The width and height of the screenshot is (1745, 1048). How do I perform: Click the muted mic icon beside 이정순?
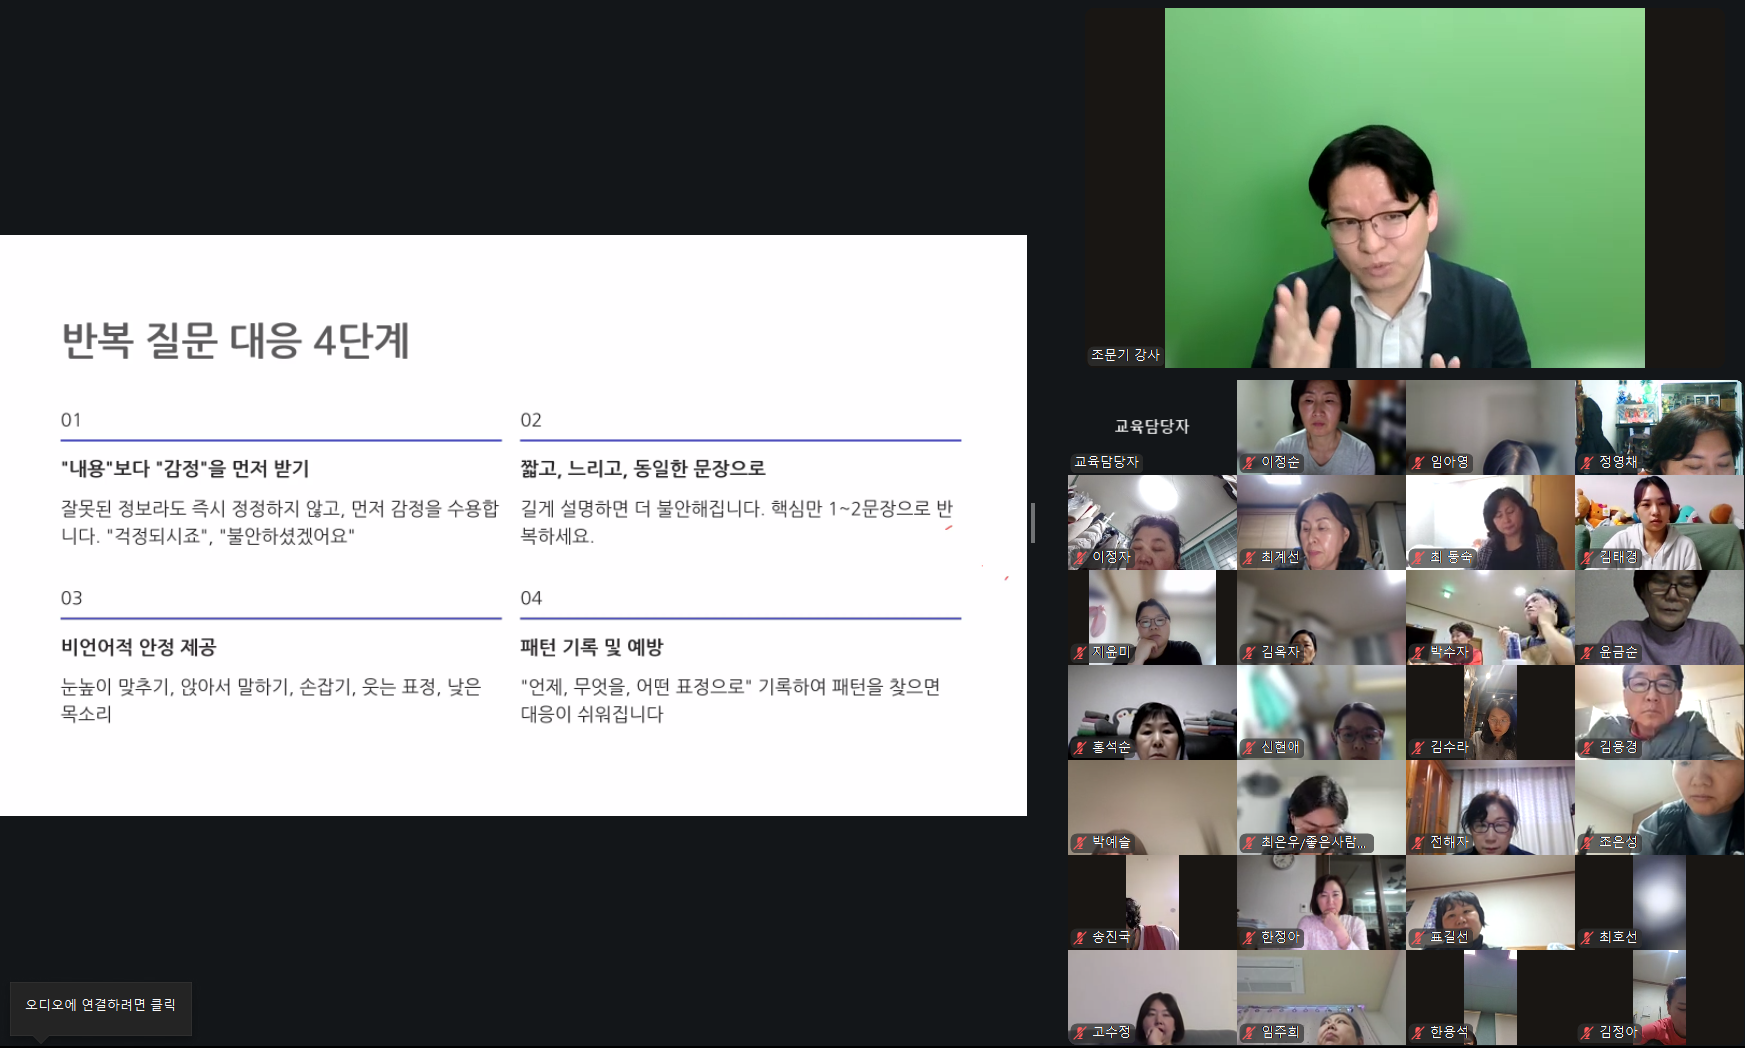pyautogui.click(x=1249, y=462)
